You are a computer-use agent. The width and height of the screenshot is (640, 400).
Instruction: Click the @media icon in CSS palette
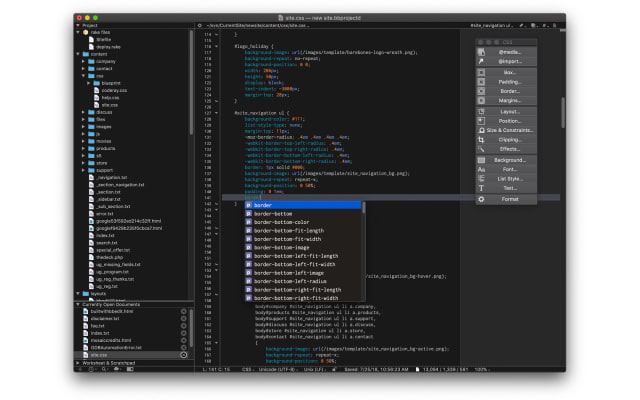click(x=482, y=51)
